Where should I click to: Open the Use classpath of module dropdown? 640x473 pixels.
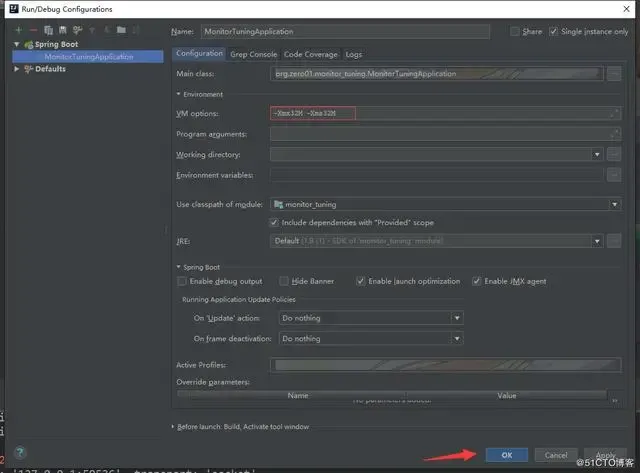point(446,204)
